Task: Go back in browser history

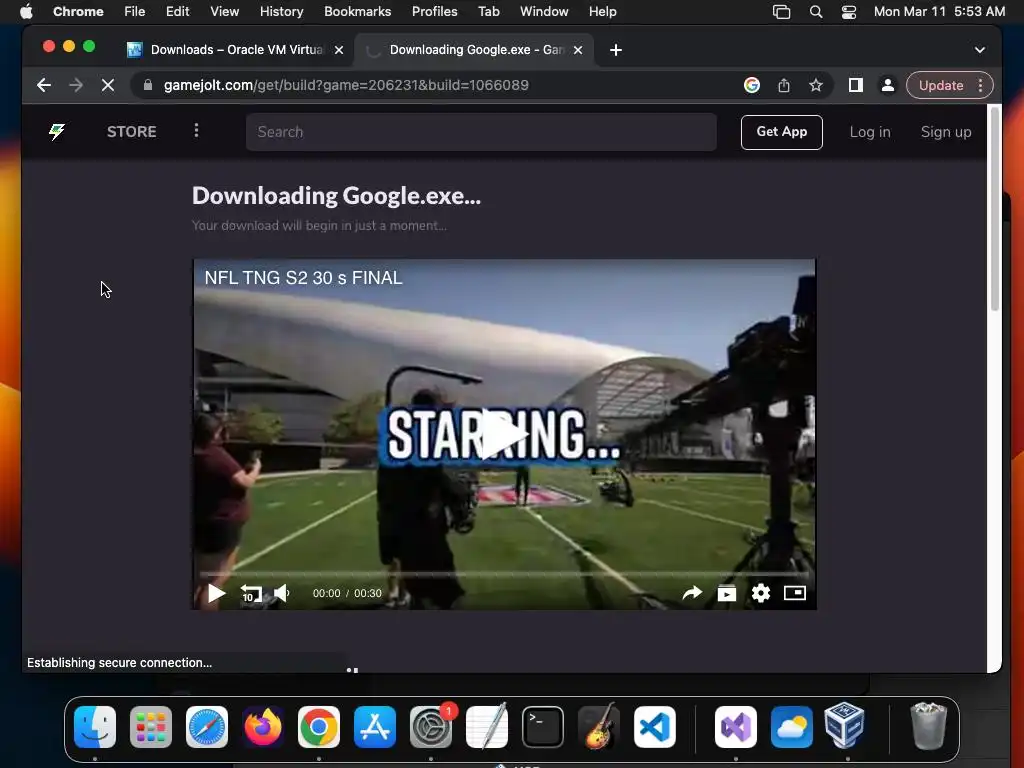Action: [44, 85]
